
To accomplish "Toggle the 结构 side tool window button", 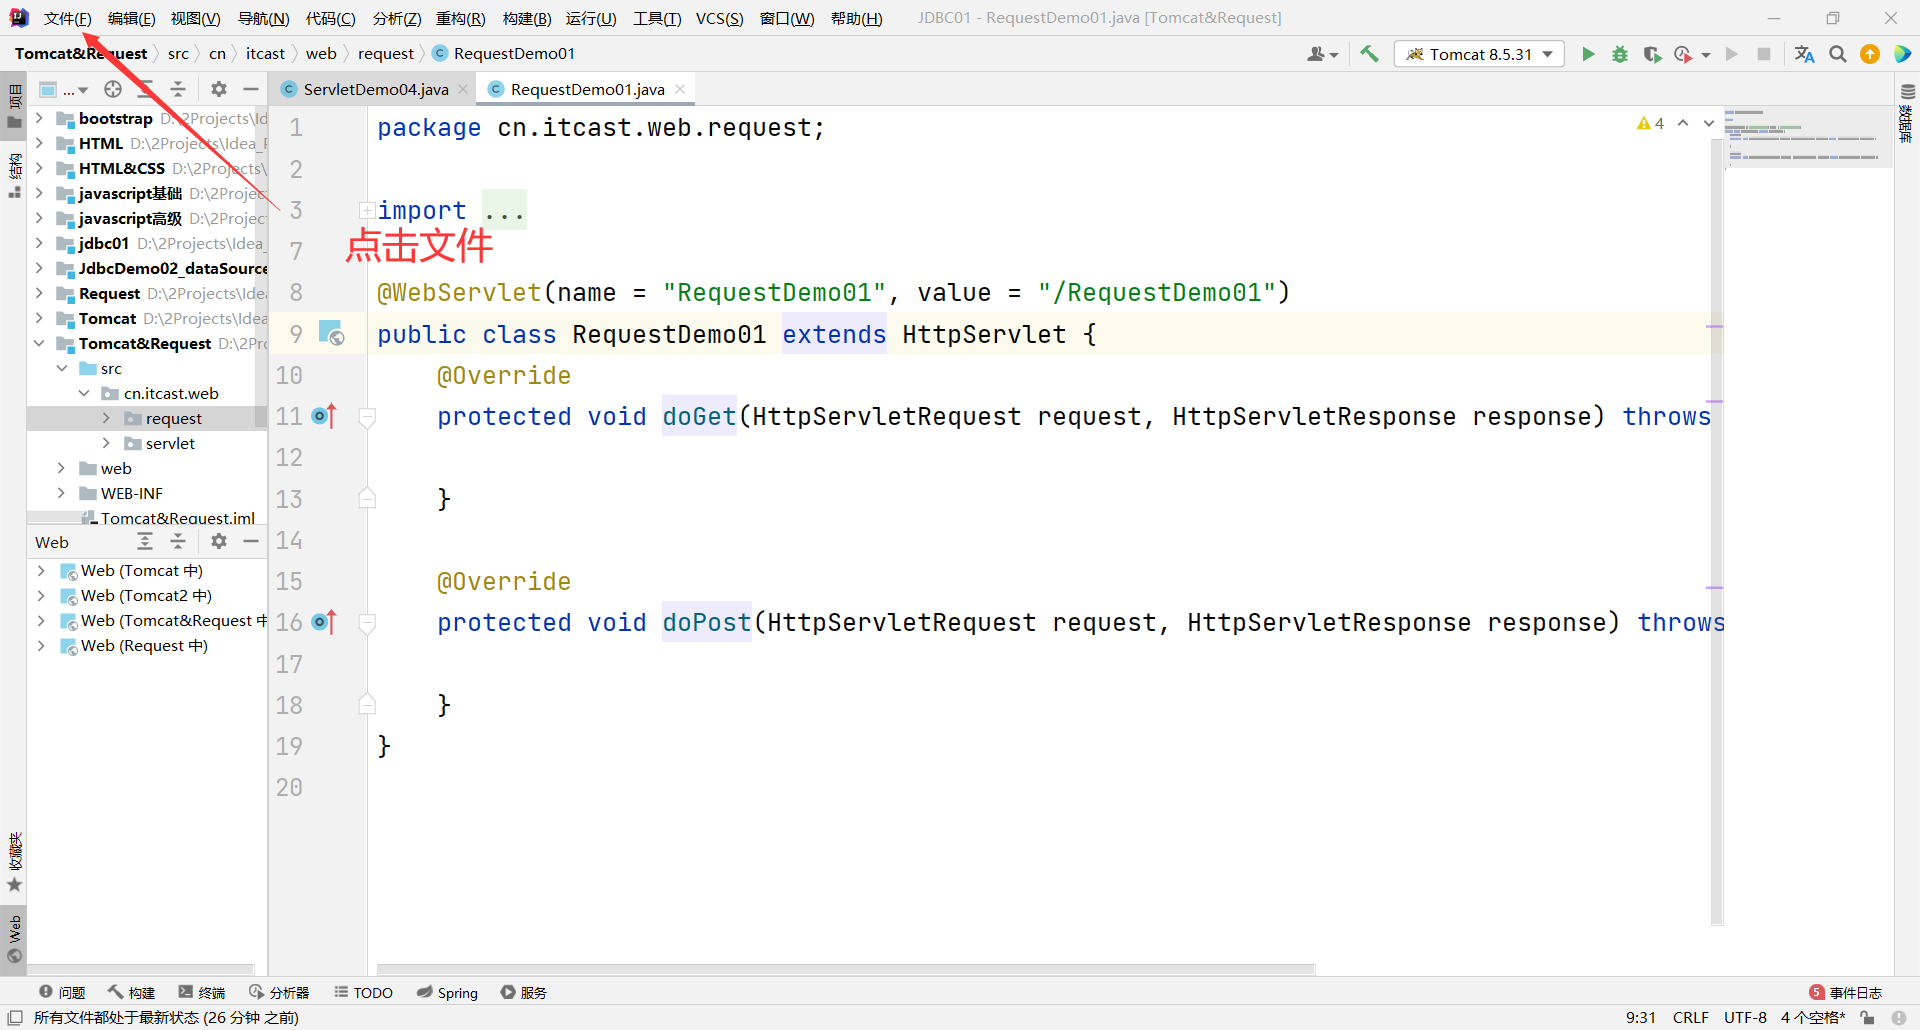I will point(14,175).
